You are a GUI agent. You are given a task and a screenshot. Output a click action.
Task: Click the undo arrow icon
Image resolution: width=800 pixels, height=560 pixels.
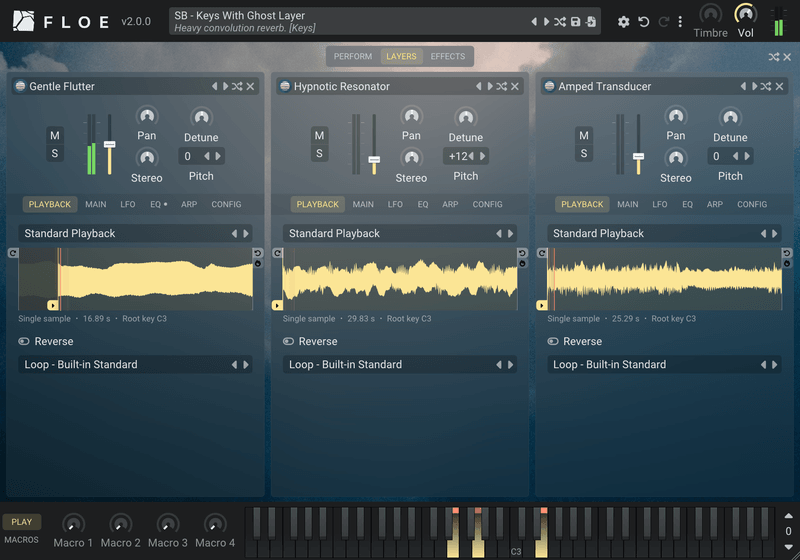click(644, 22)
